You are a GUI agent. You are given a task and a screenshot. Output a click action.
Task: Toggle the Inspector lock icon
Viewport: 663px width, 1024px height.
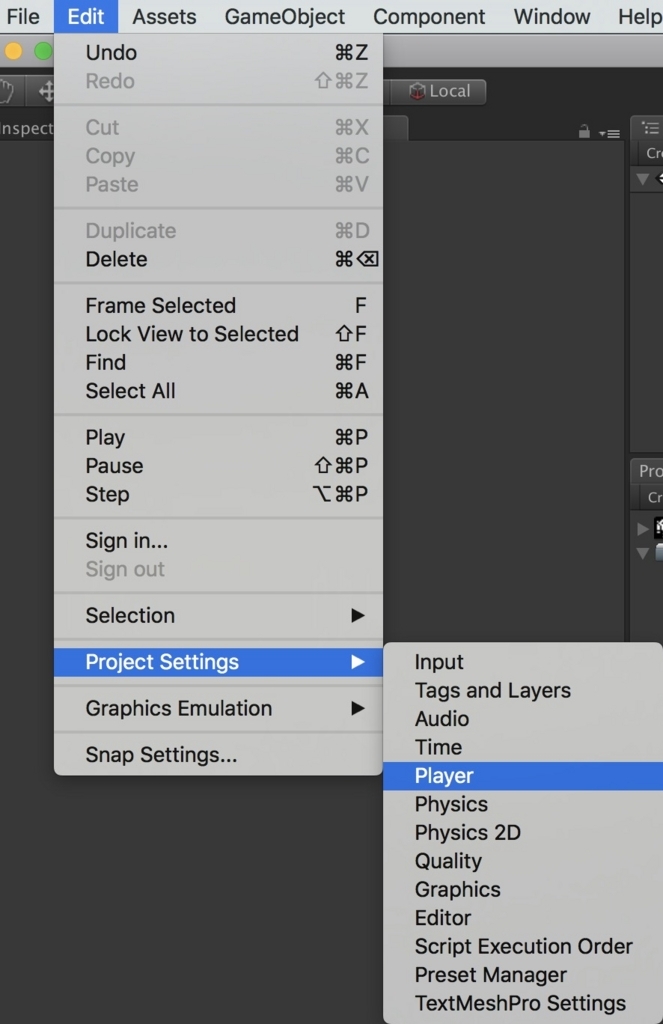584,133
